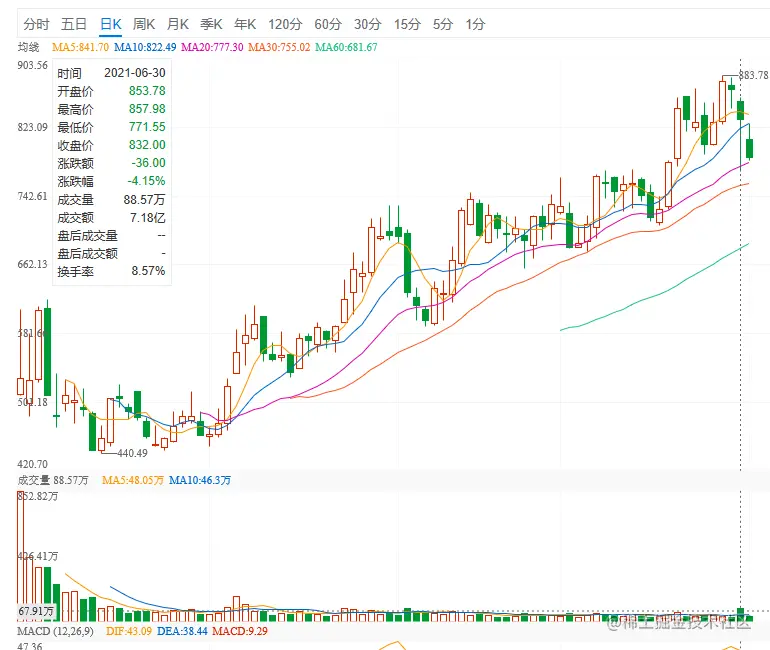Click the 662.13 price axis label
This screenshot has width=770, height=650.
(32, 264)
